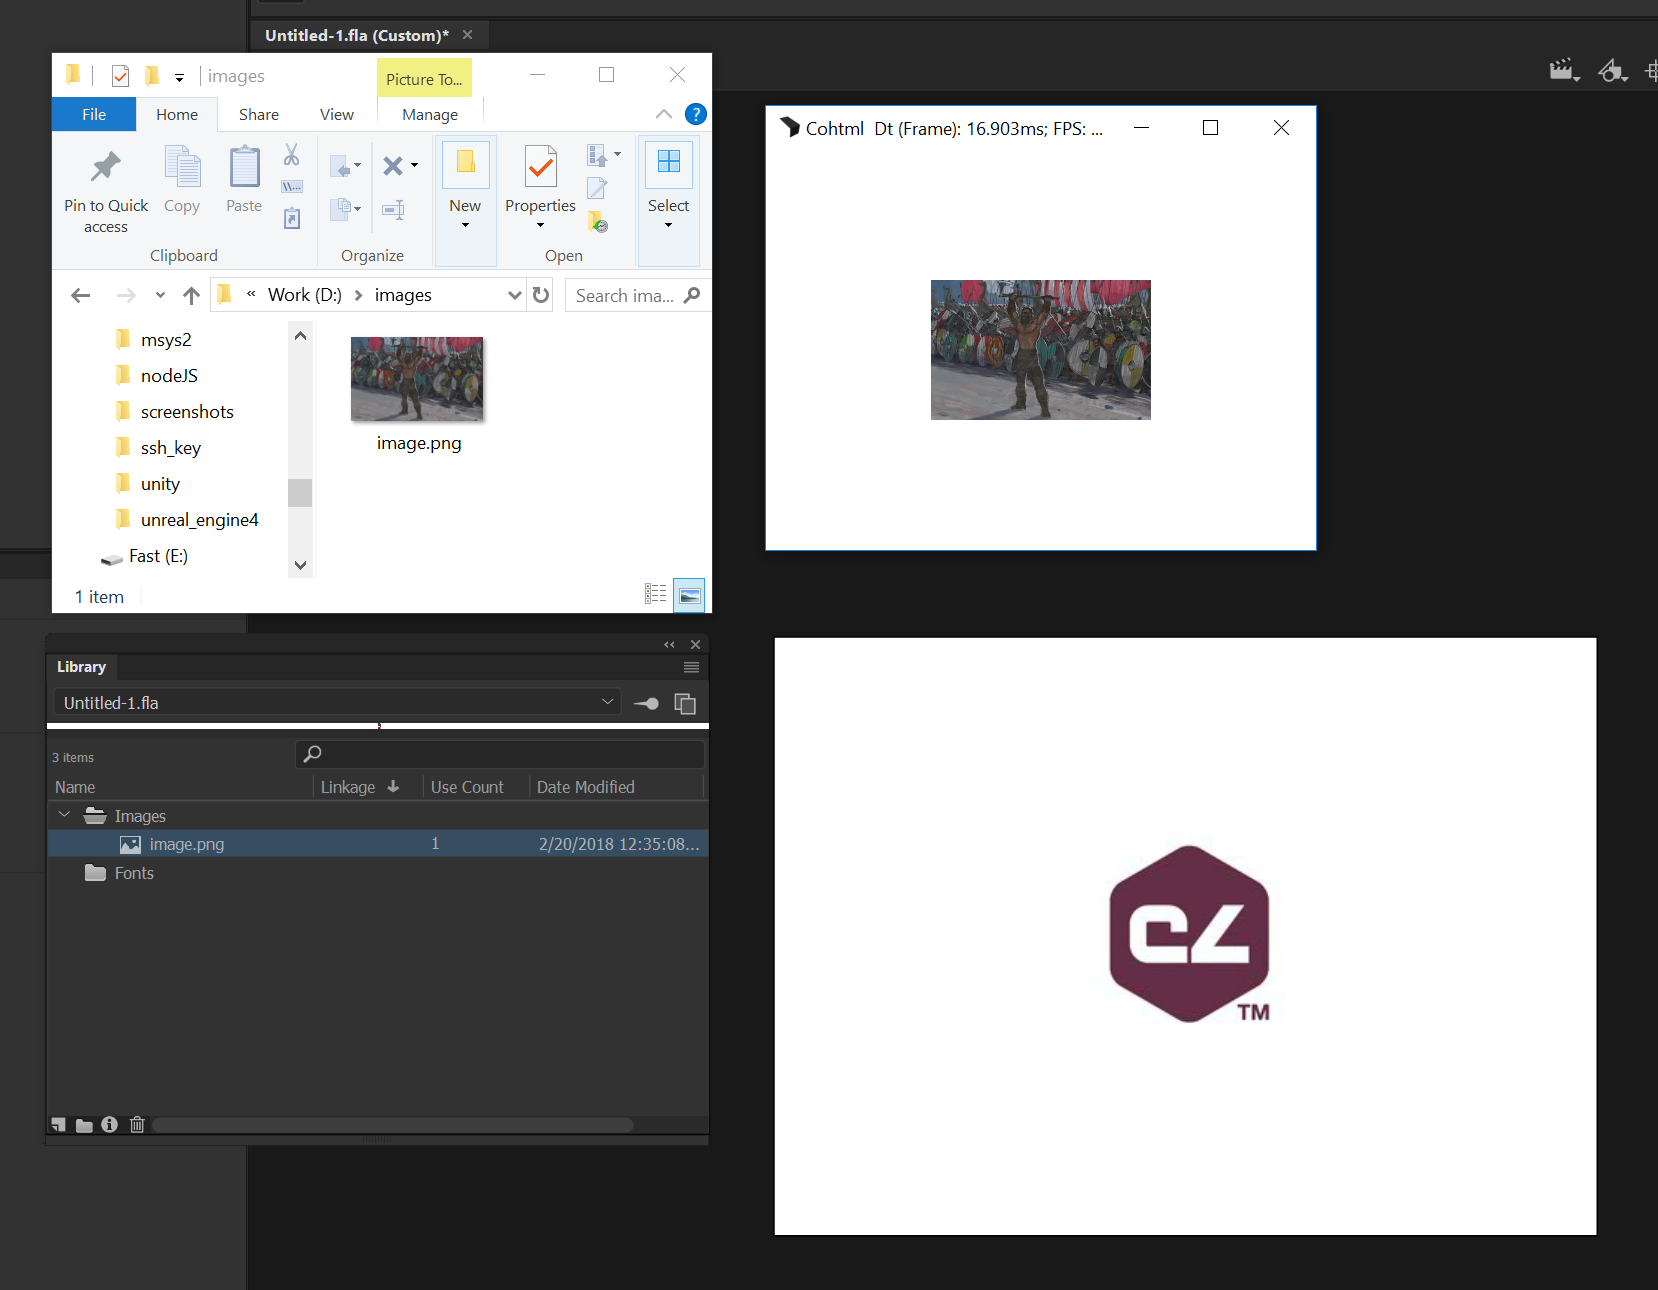Close the Untitled-1.fla document tab
The image size is (1658, 1290).
(x=467, y=35)
